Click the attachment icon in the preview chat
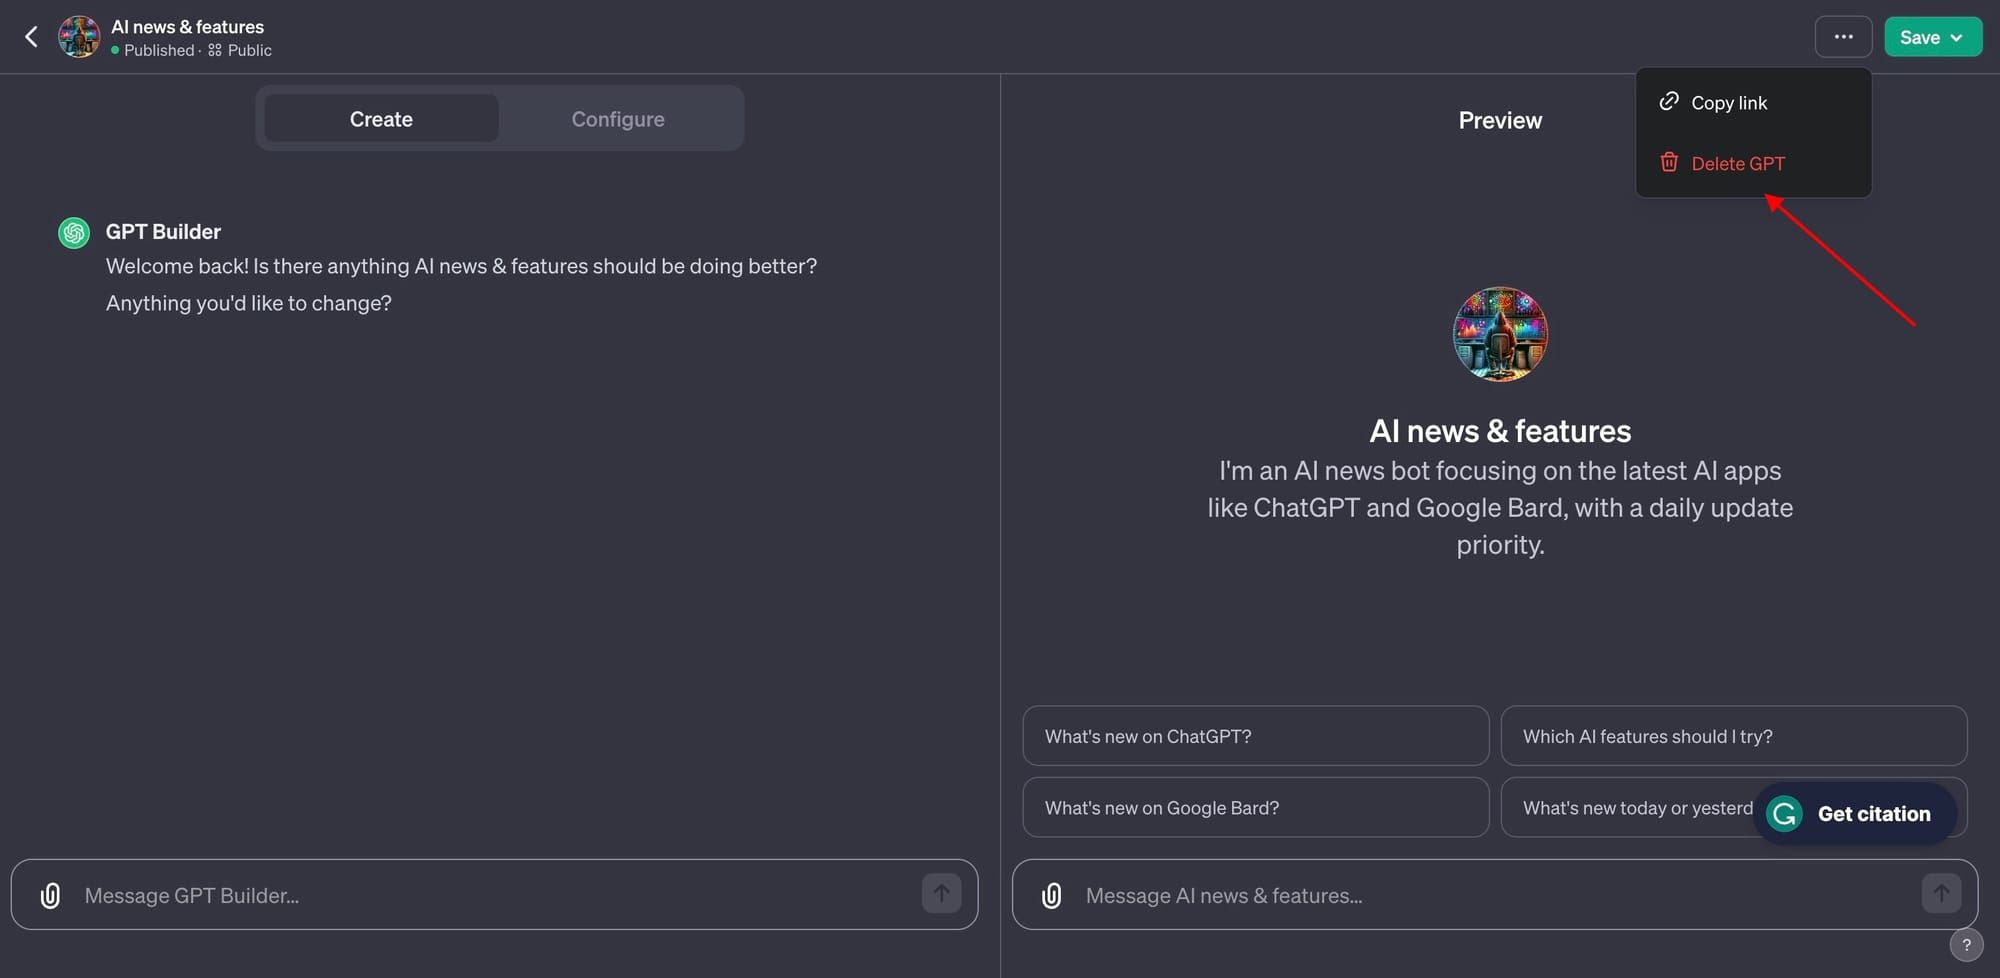This screenshot has width=2000, height=978. point(1051,895)
